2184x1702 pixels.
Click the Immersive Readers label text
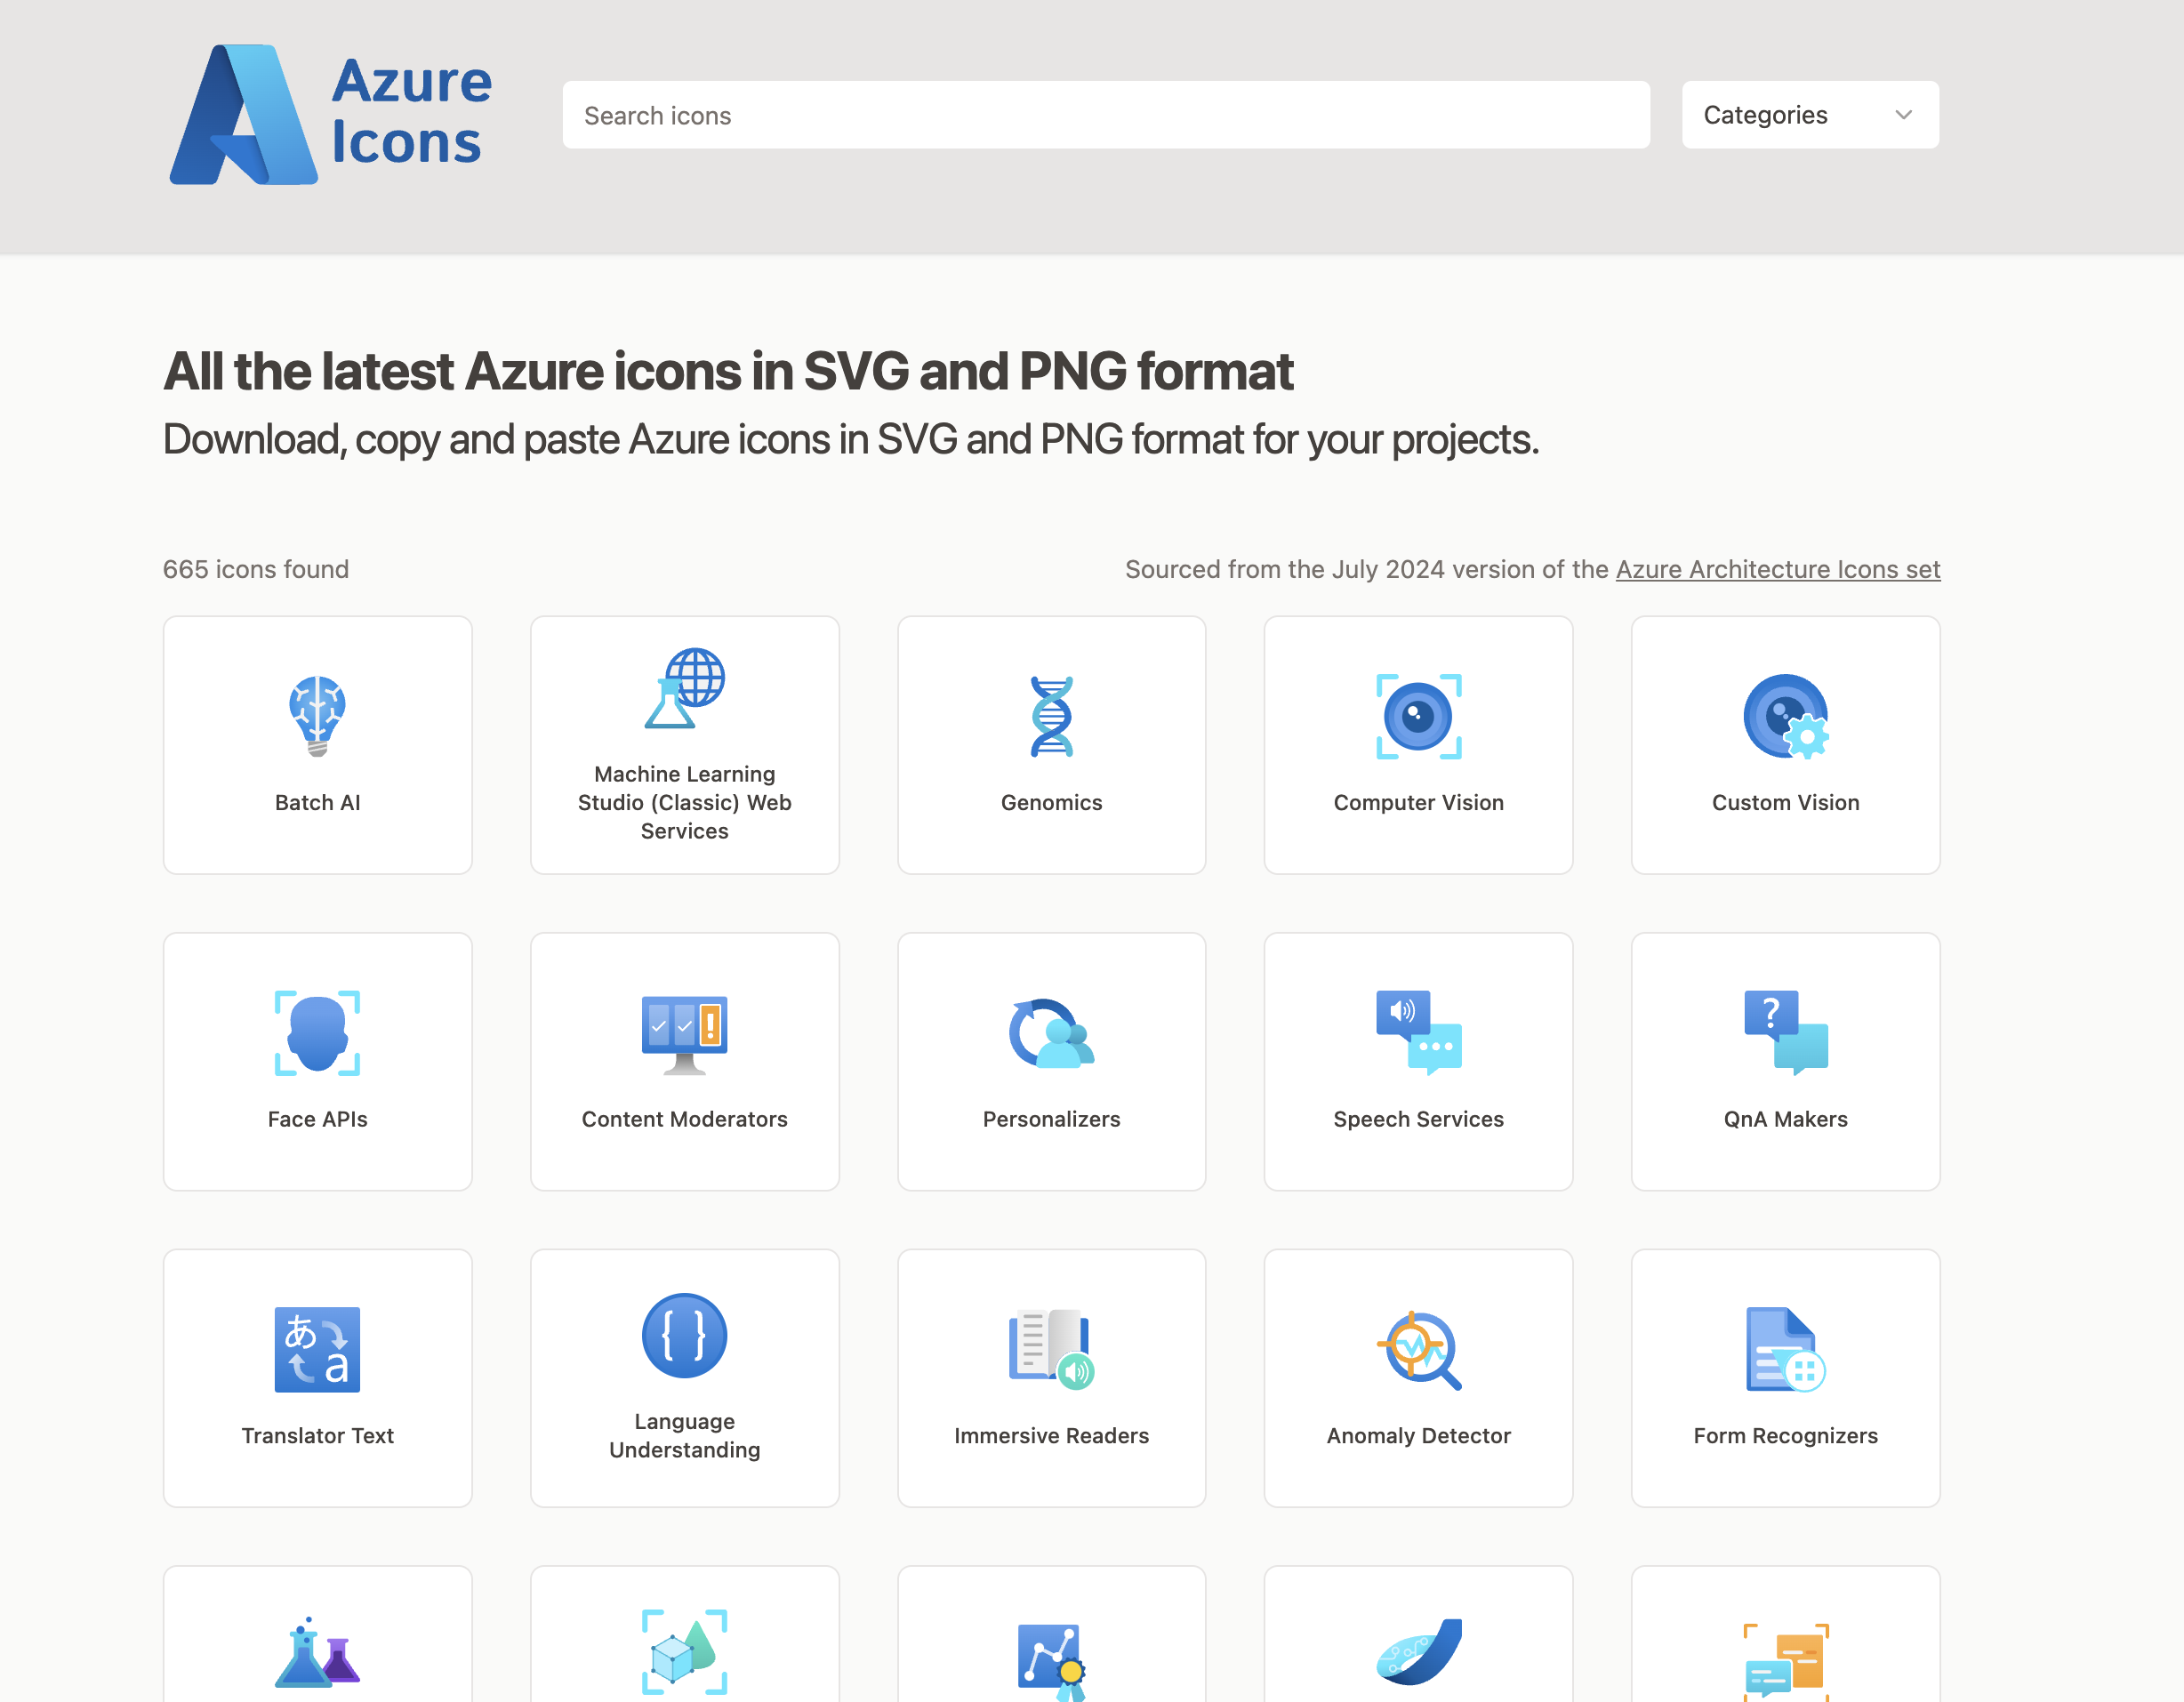[1052, 1435]
